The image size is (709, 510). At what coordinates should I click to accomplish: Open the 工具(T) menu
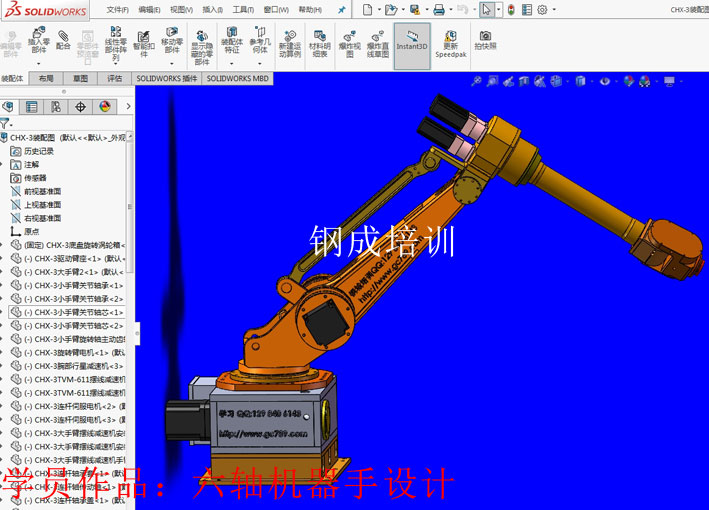pyautogui.click(x=243, y=9)
